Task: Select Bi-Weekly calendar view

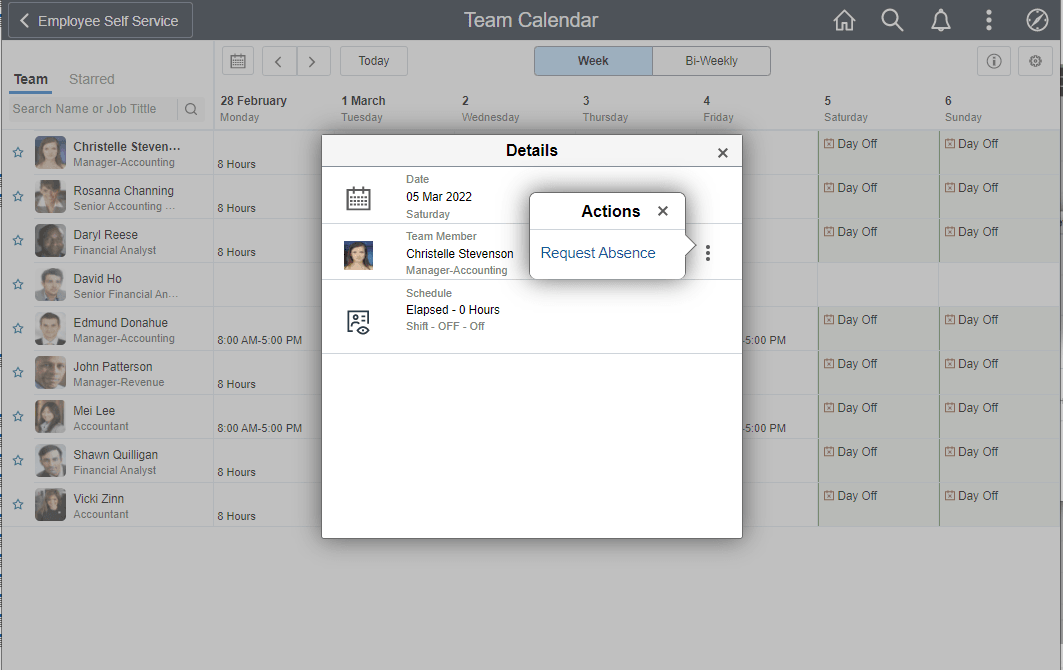Action: click(711, 60)
